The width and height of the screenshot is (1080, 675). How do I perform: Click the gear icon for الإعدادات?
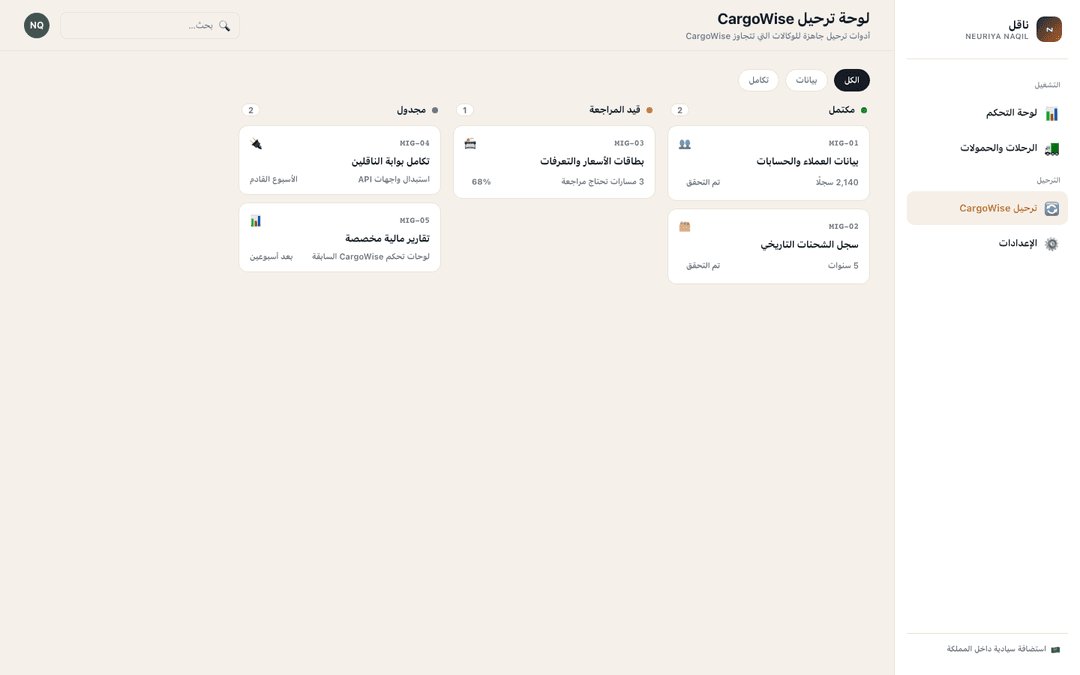point(1051,244)
